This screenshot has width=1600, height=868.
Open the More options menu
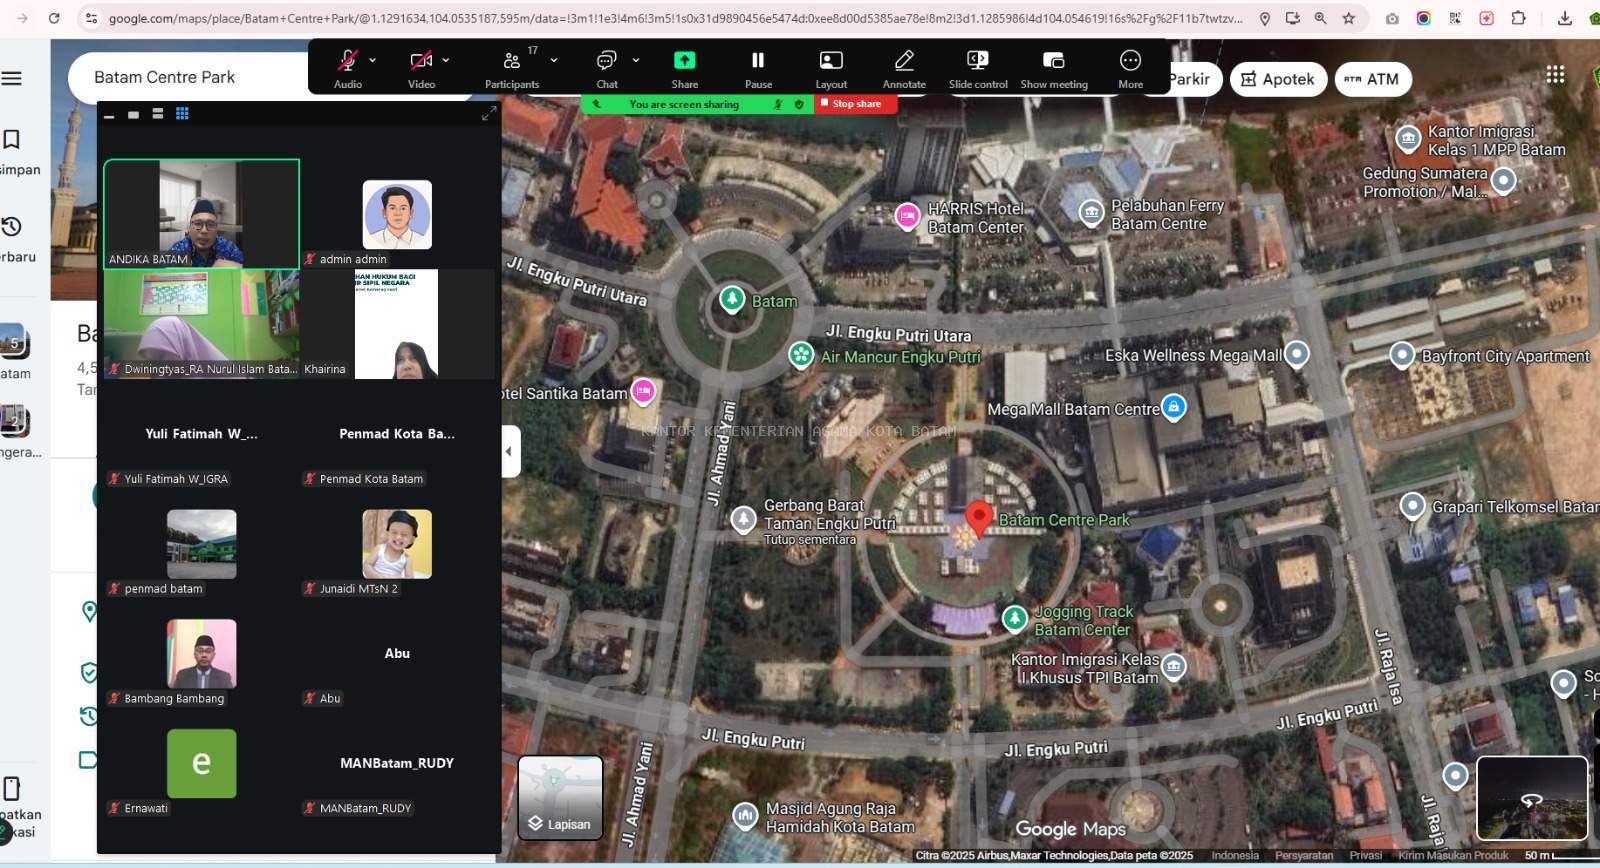[x=1130, y=62]
